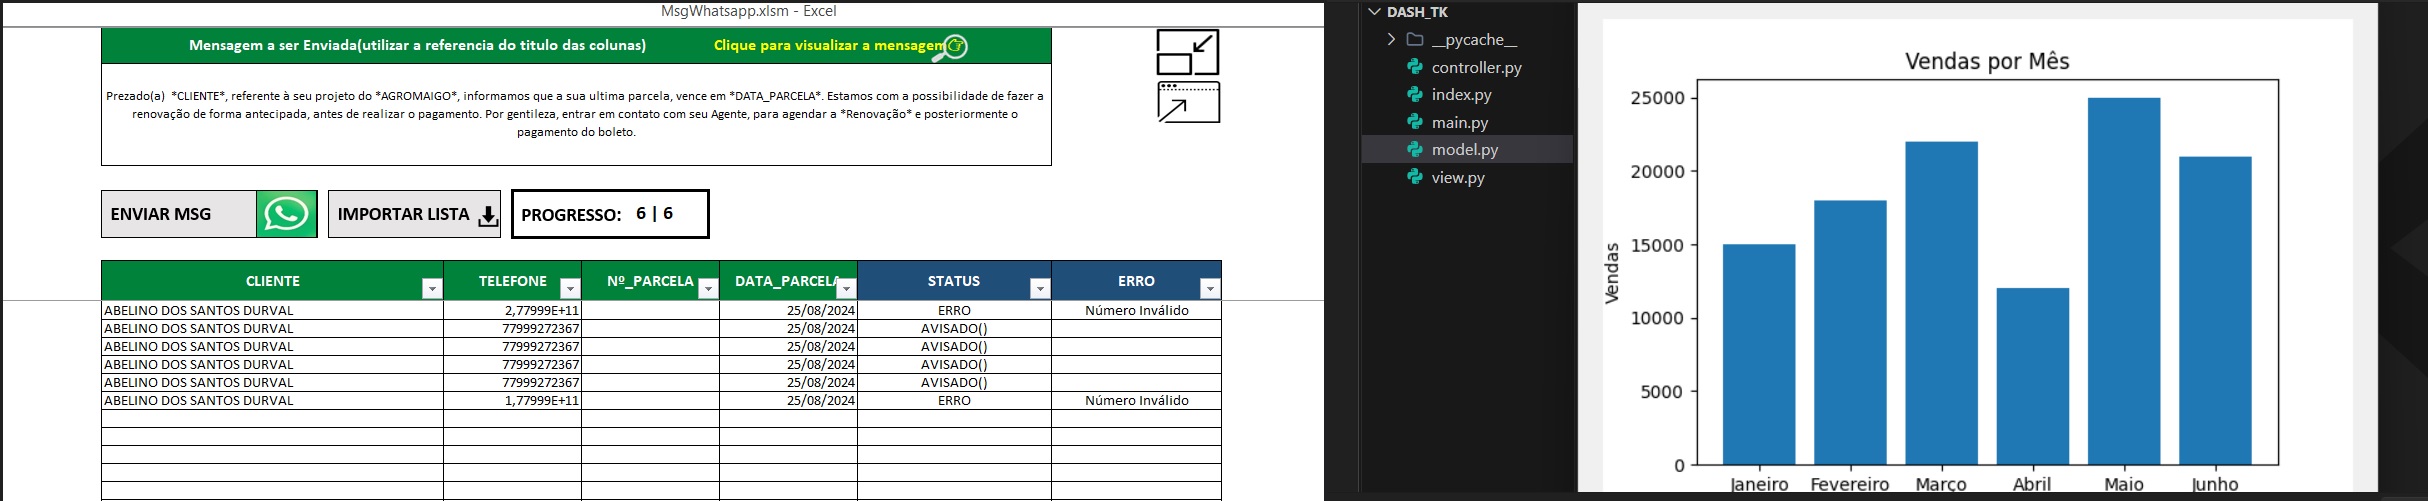Image resolution: width=2428 pixels, height=501 pixels.
Task: Open the STATUS column filter dropdown
Action: pyautogui.click(x=1040, y=289)
